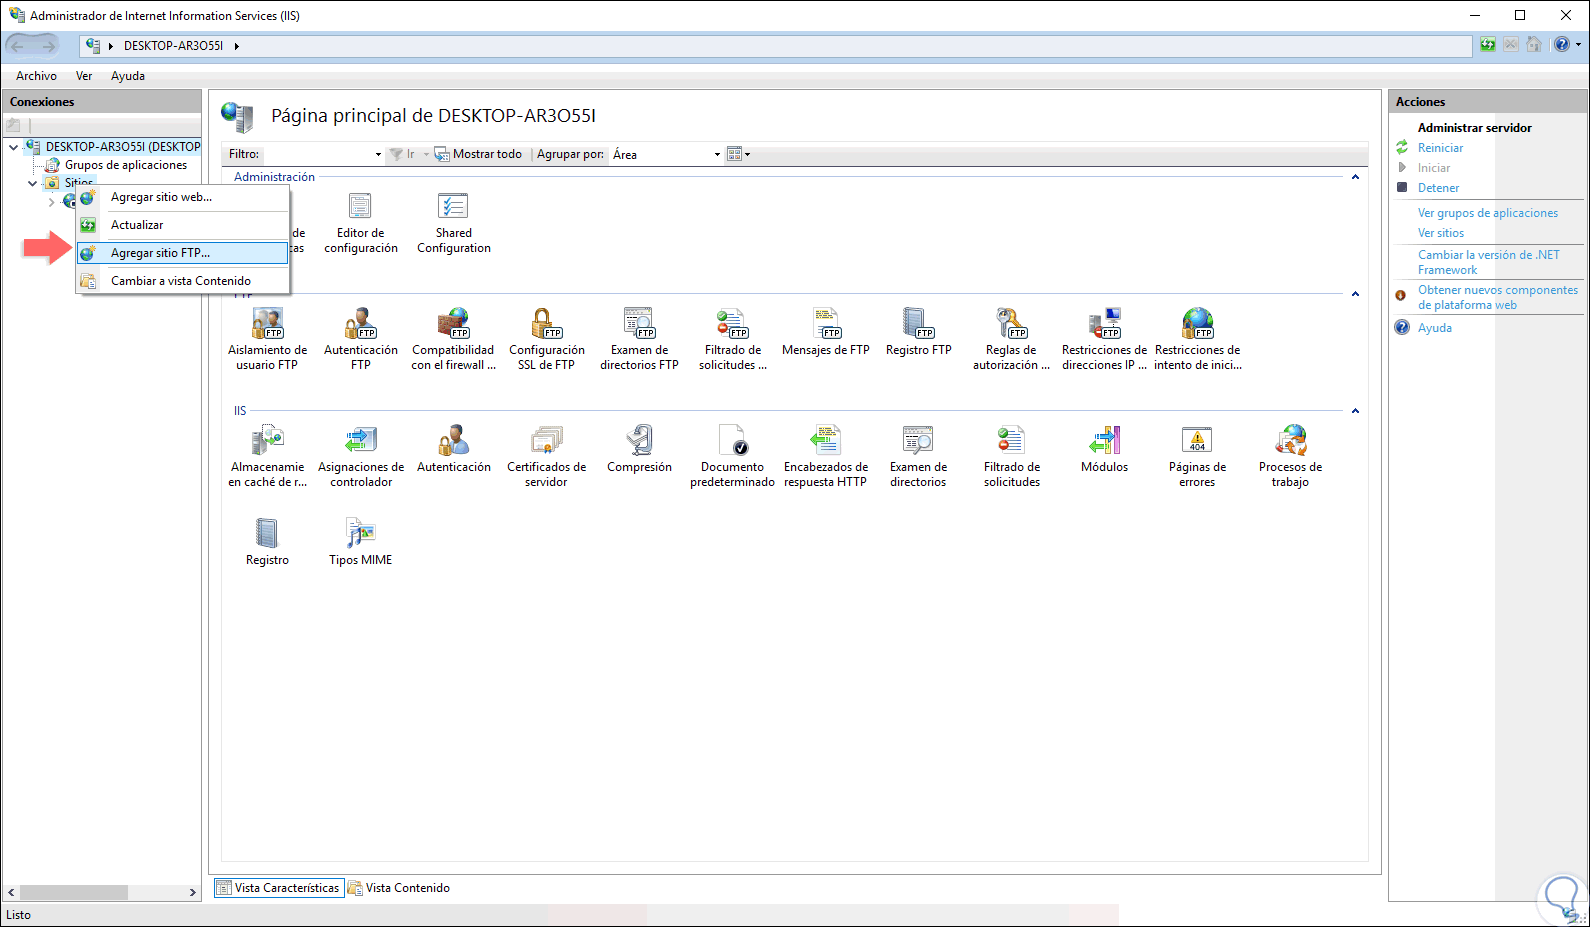
Task: Open Asignaciones de controlador
Action: (x=361, y=457)
